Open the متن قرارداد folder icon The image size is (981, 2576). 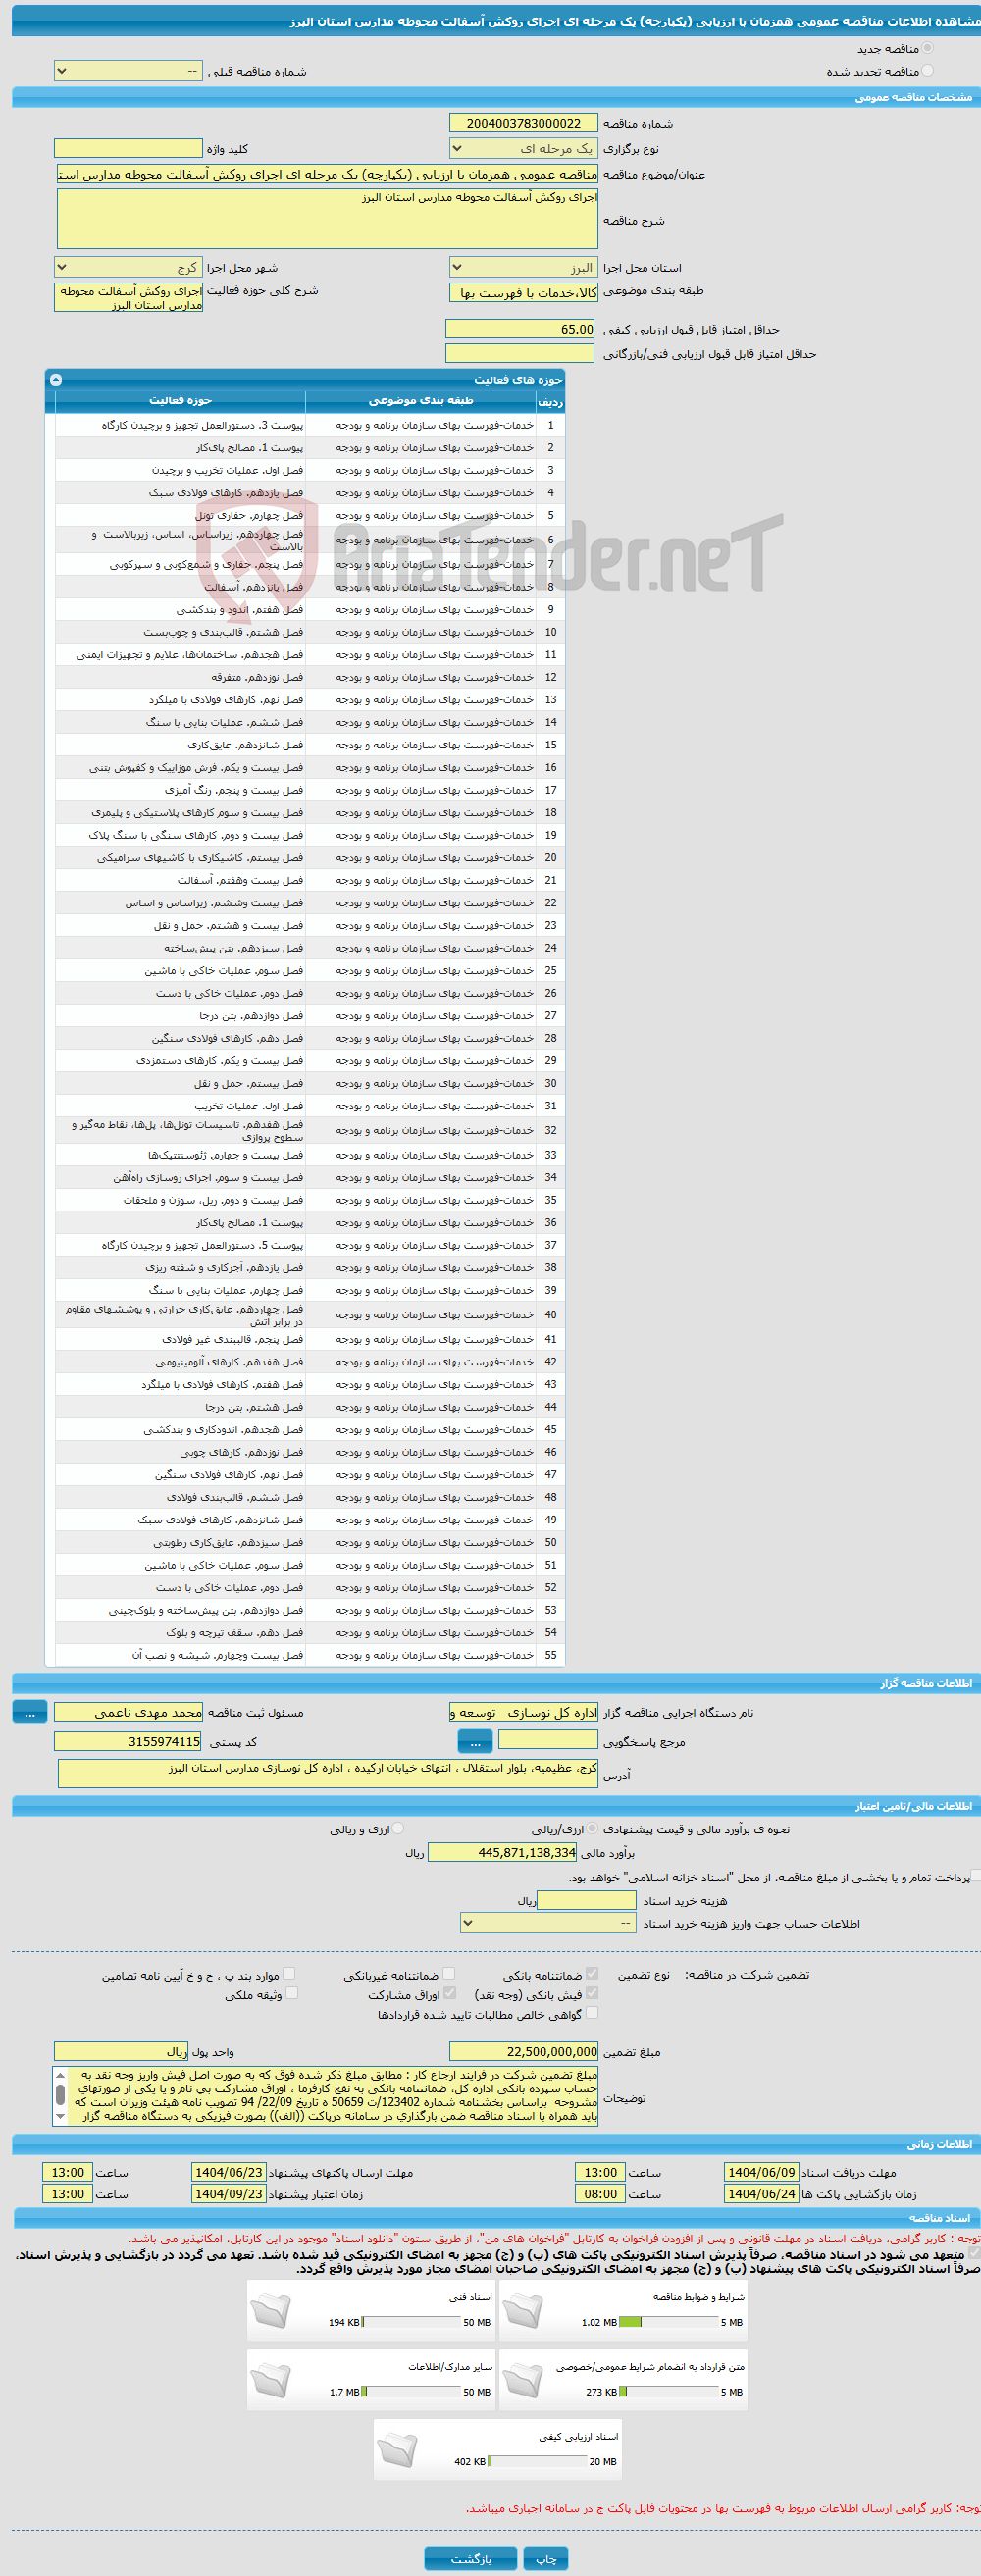522,2380
